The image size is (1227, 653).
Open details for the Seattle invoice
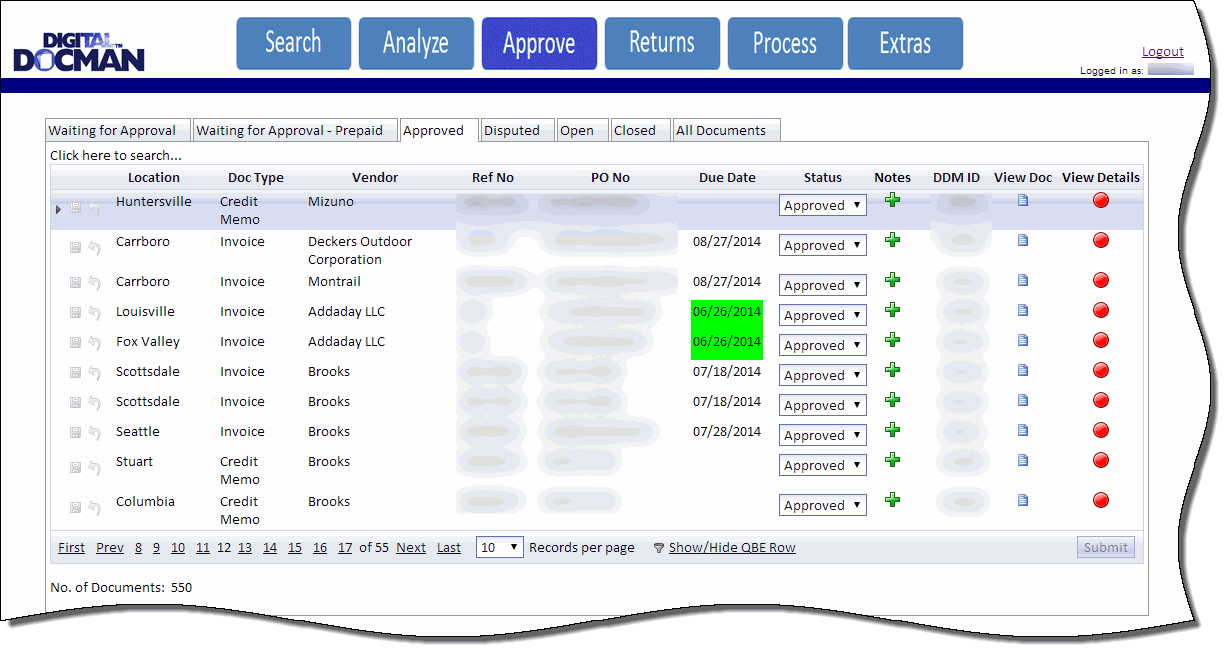[x=1101, y=430]
